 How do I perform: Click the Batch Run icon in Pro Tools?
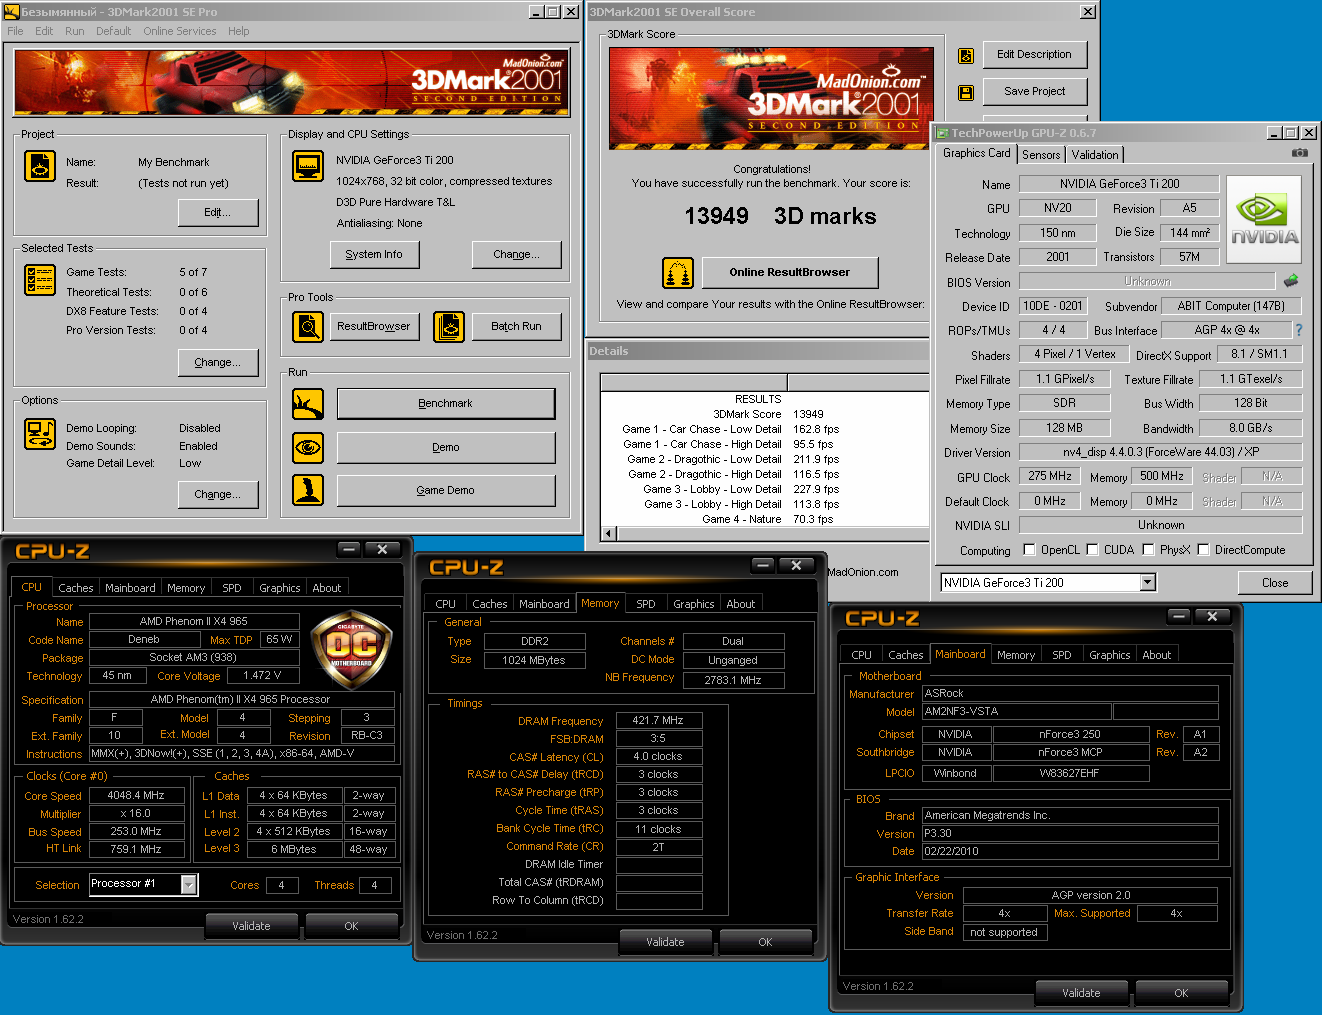point(449,327)
